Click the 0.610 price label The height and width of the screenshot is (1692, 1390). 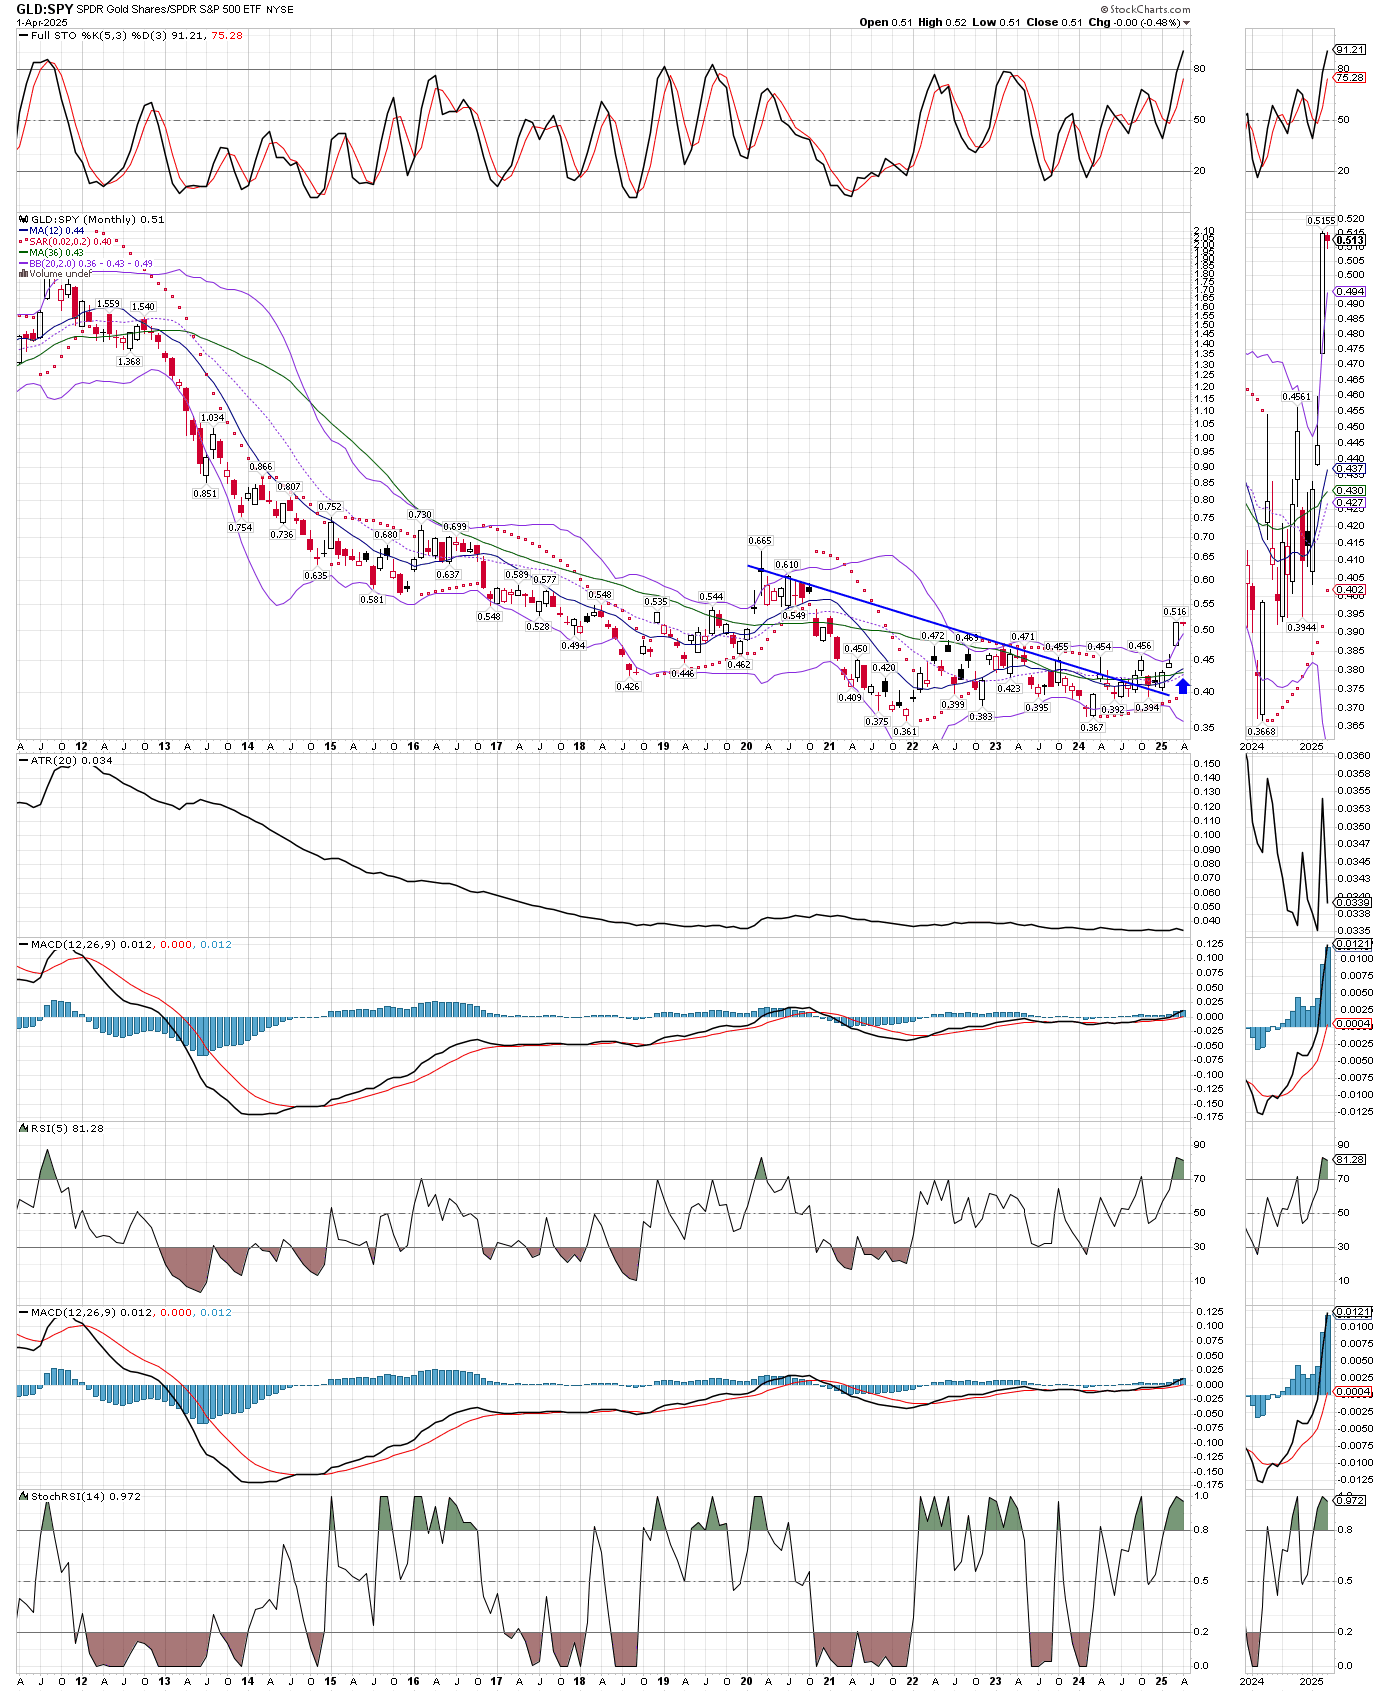point(787,565)
